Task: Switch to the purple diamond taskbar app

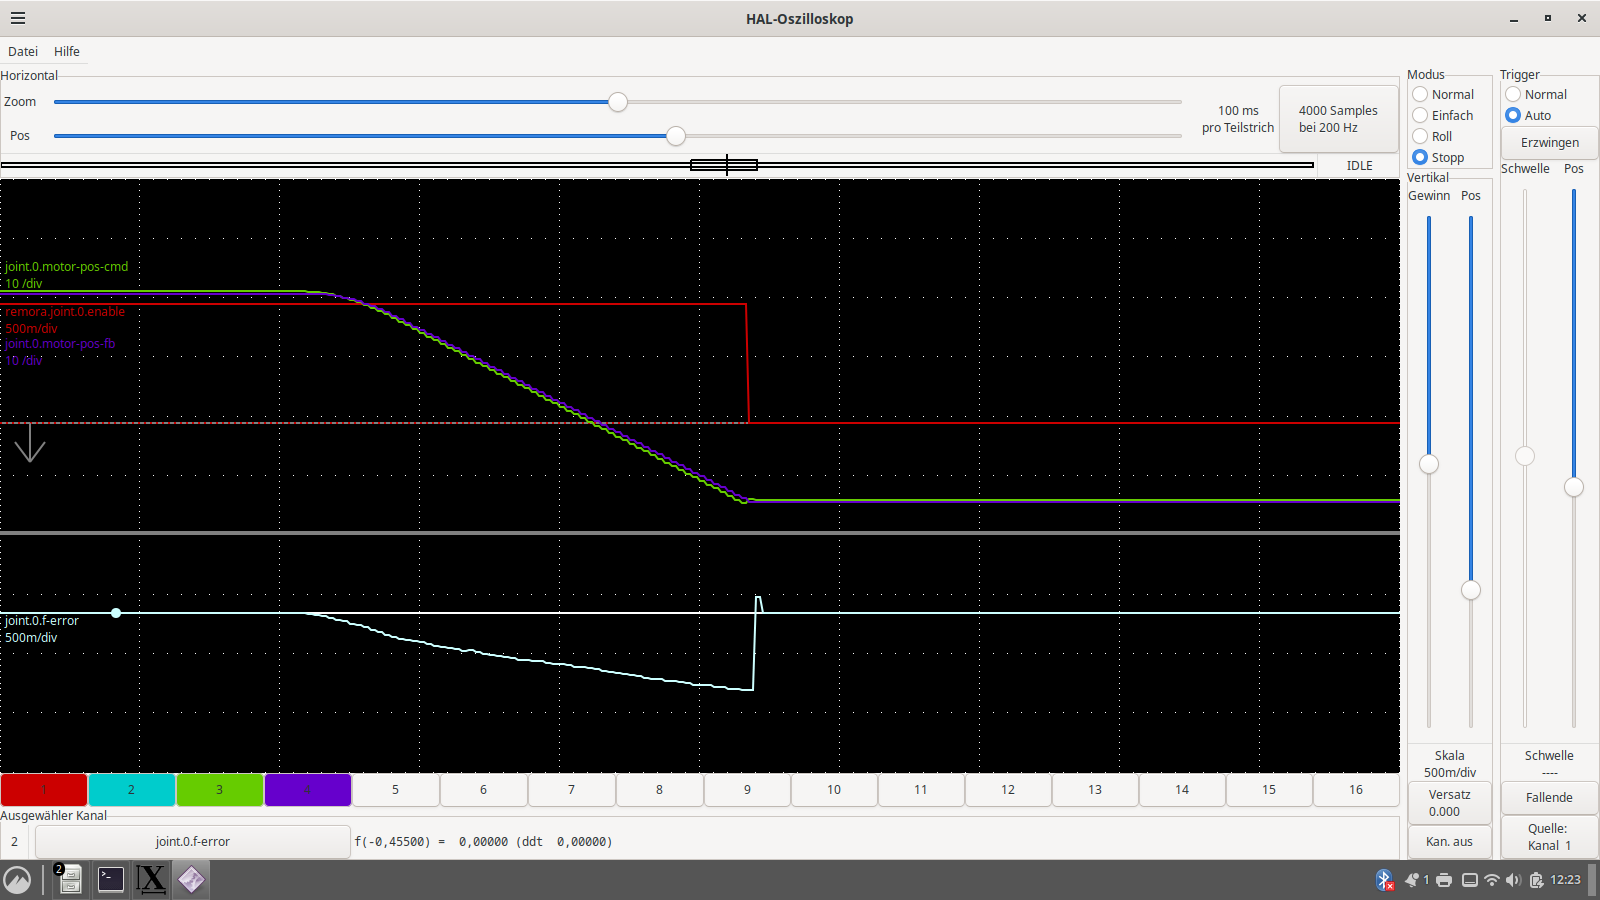Action: point(191,880)
